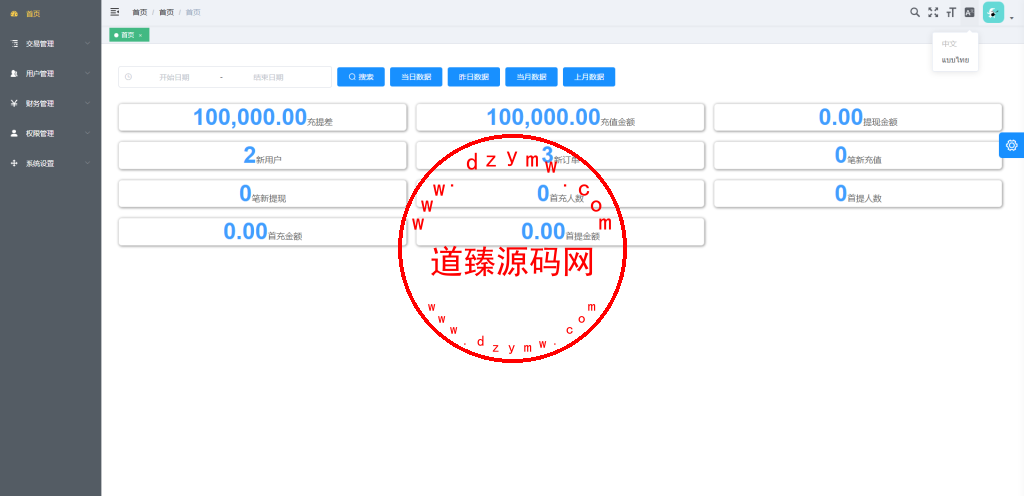Click the 上月数据 button

click(589, 77)
